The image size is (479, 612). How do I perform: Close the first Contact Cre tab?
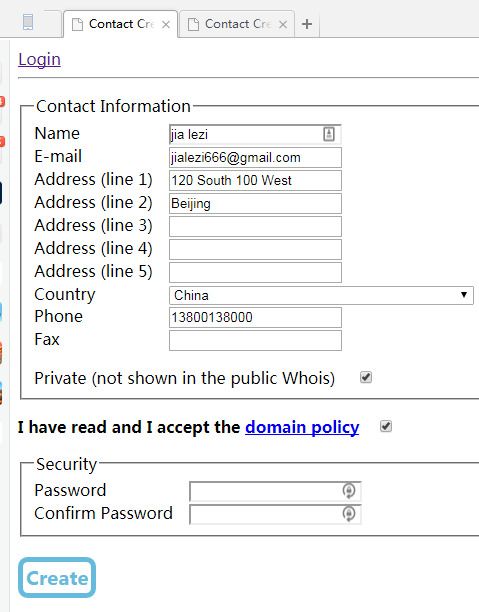pos(166,25)
